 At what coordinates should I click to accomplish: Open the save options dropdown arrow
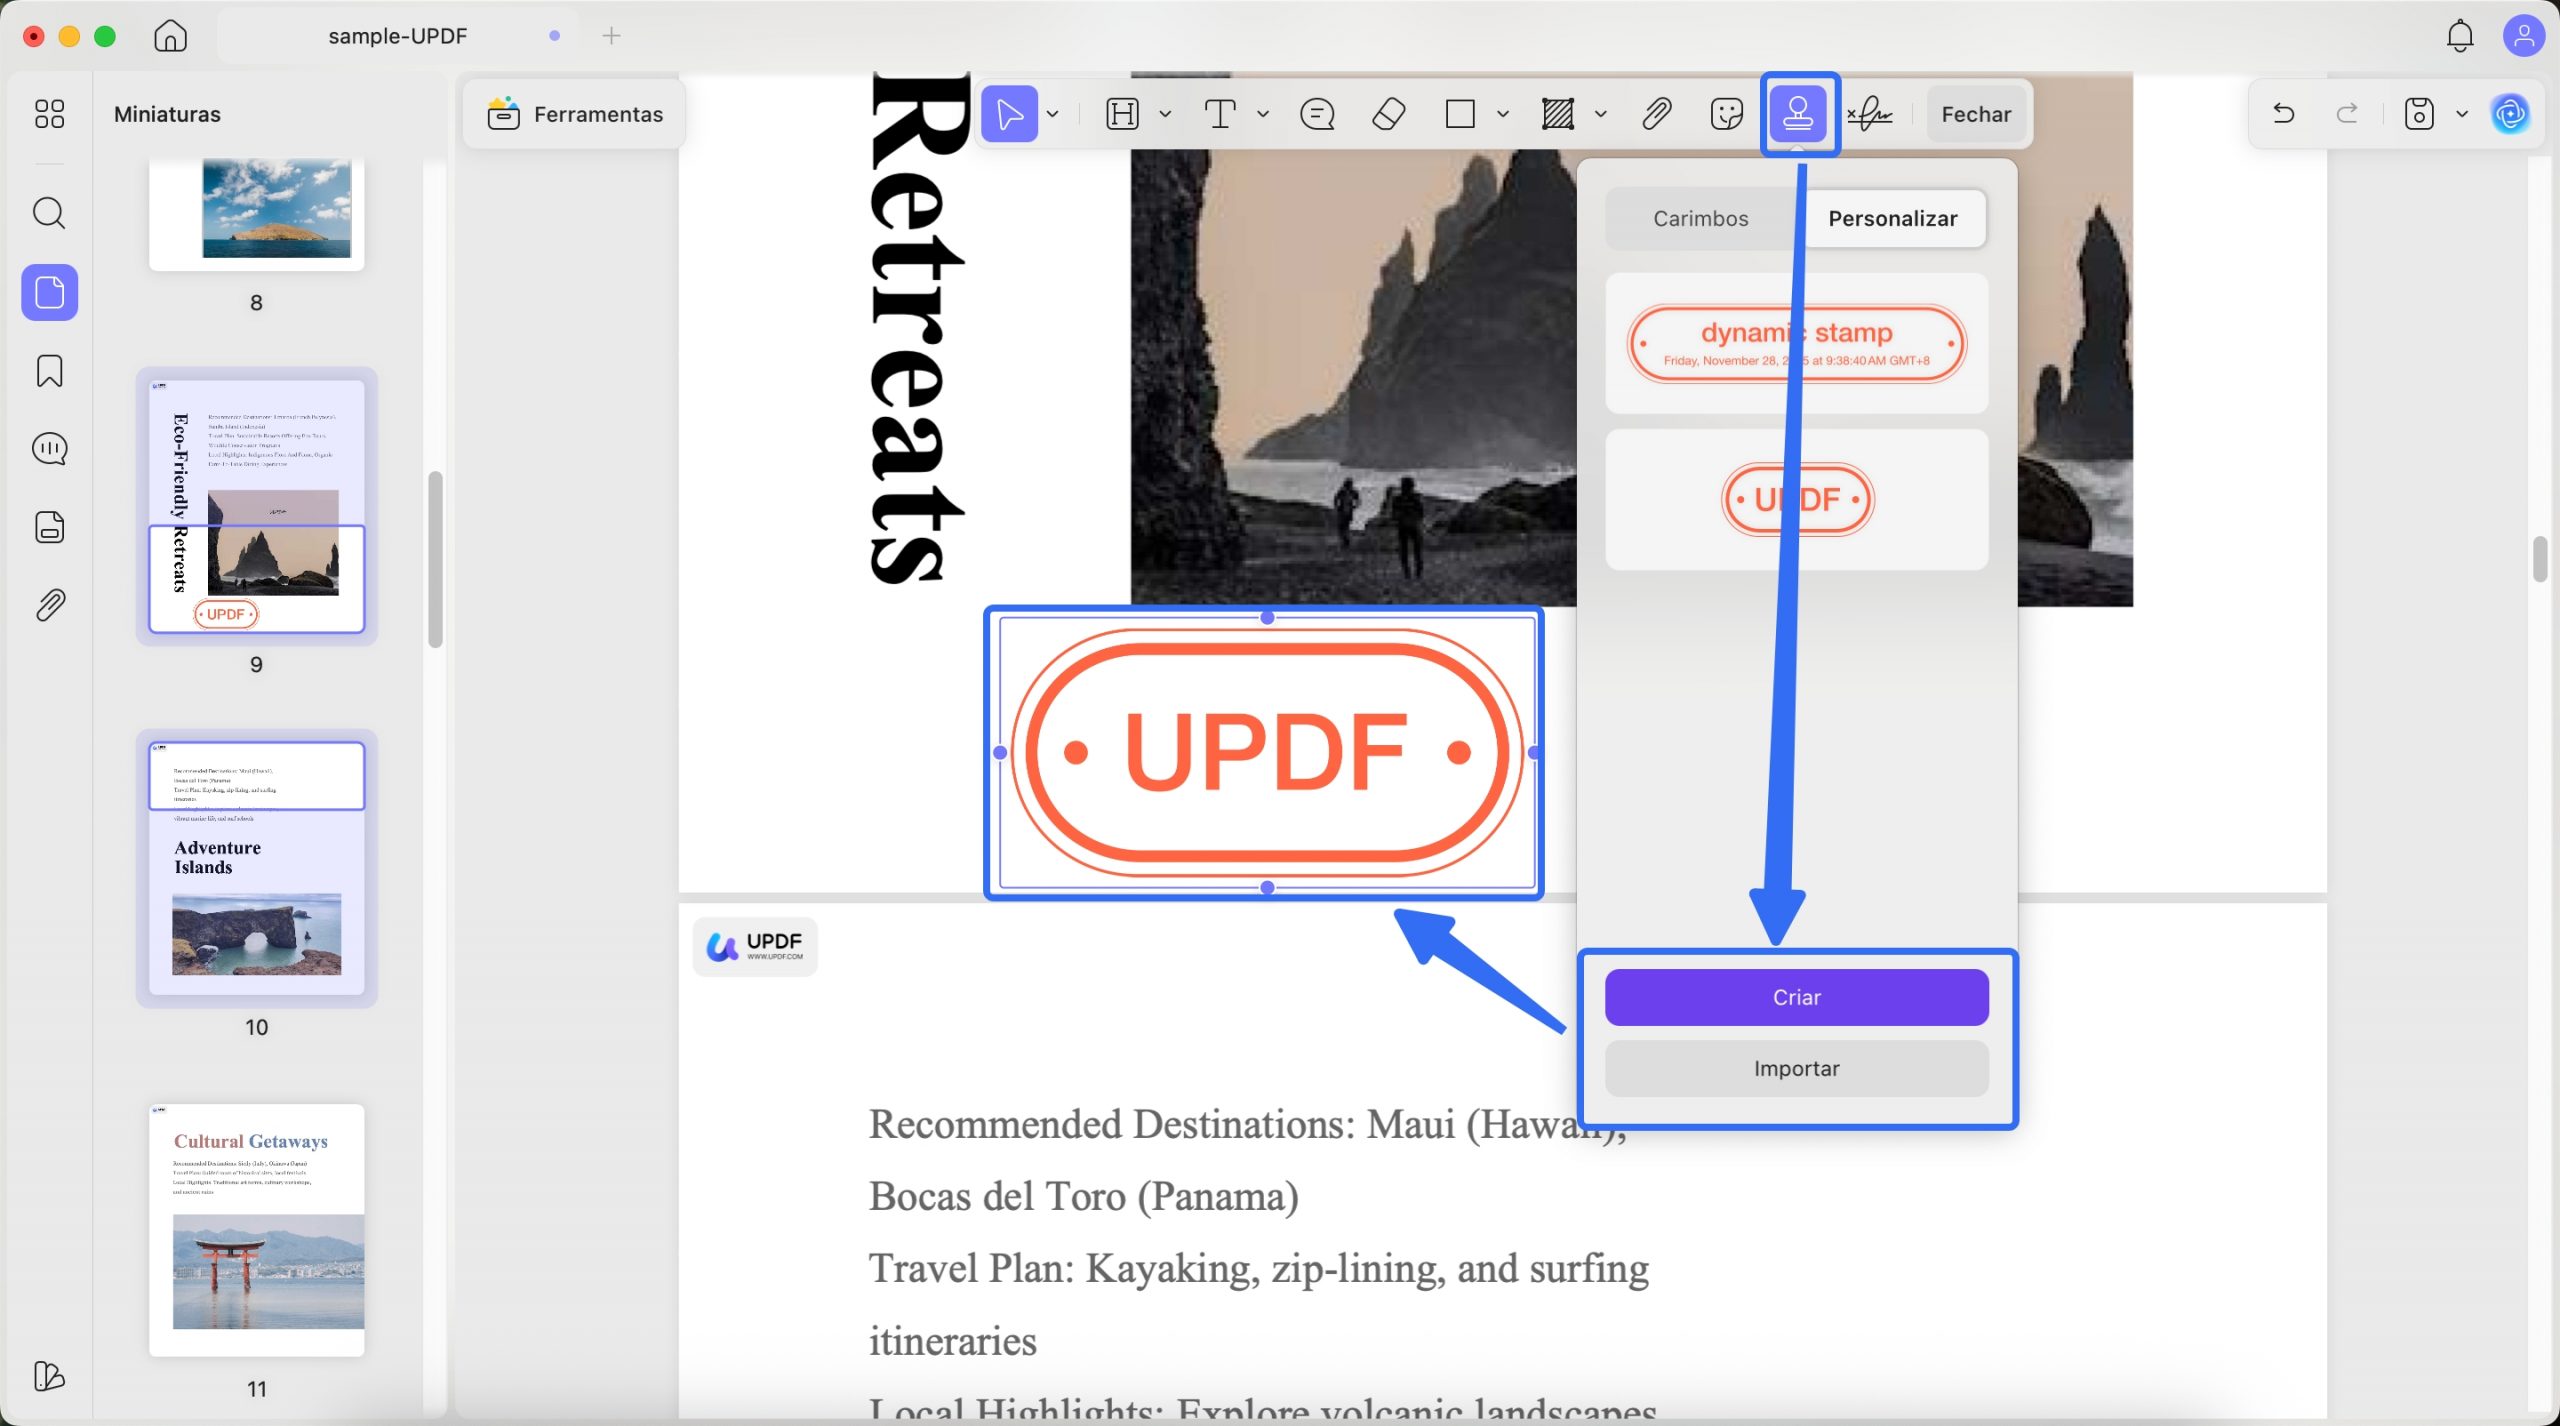[x=2462, y=114]
